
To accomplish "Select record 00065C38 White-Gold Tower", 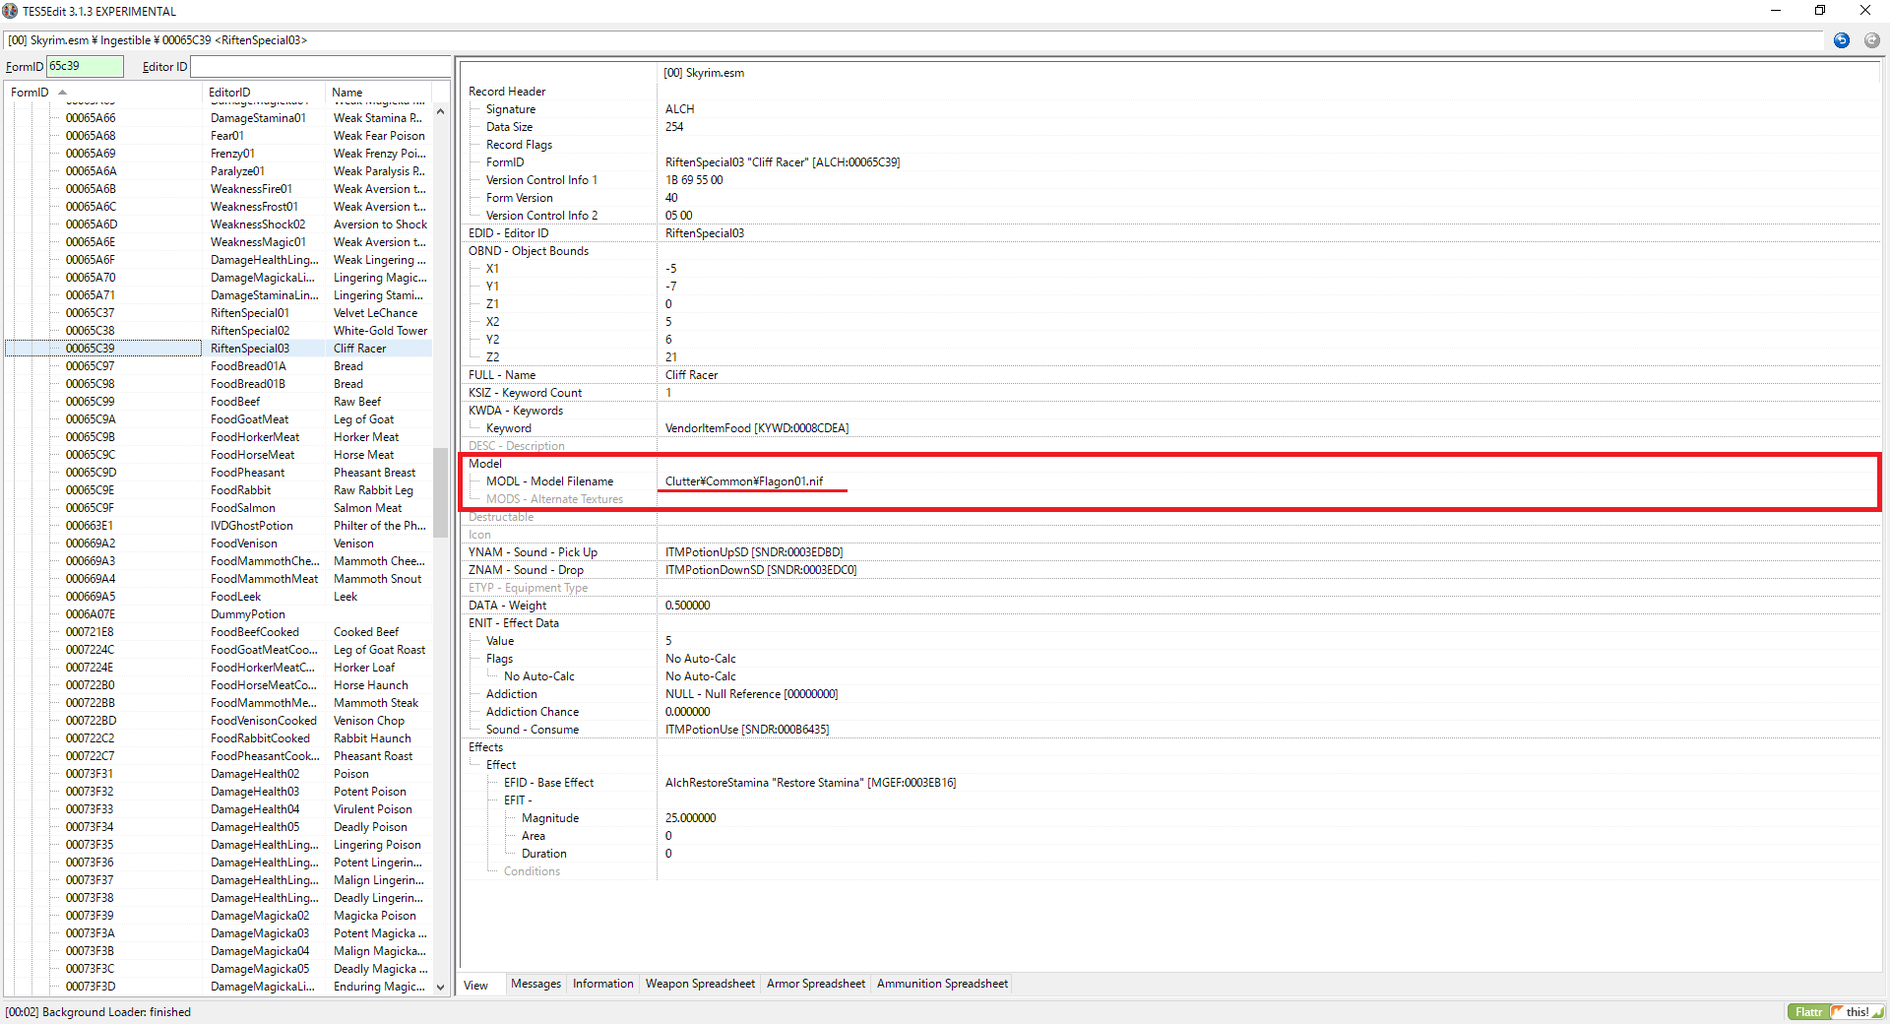I will coord(219,331).
